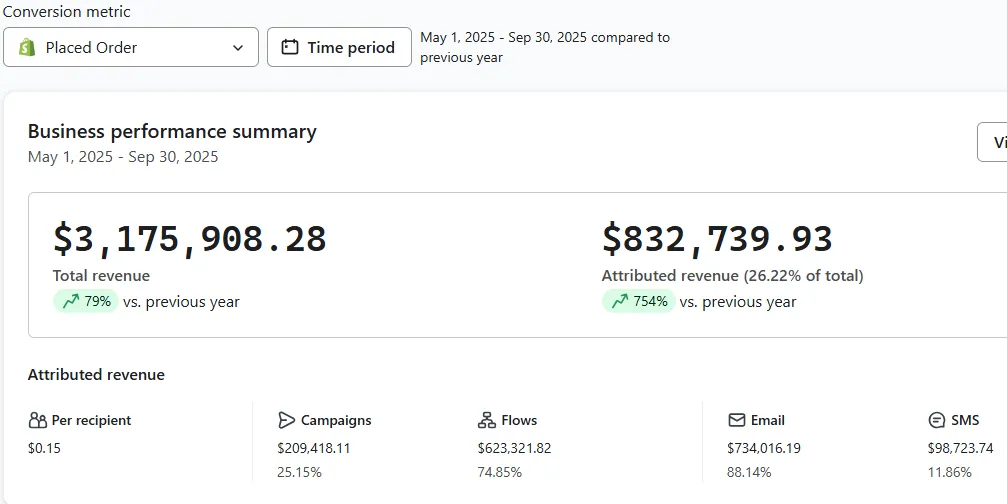Click the Campaigns paper plane icon

287,420
